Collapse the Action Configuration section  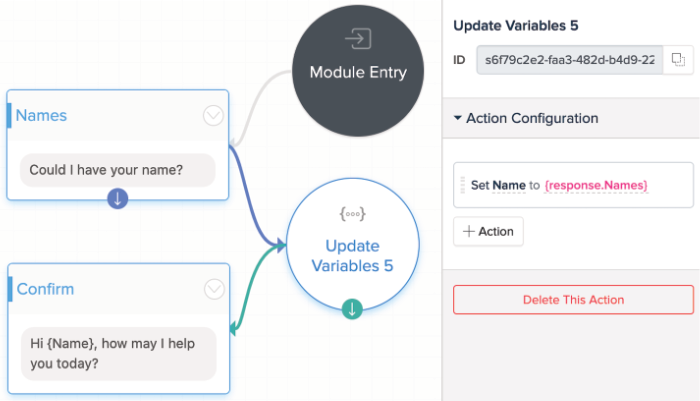coord(458,118)
